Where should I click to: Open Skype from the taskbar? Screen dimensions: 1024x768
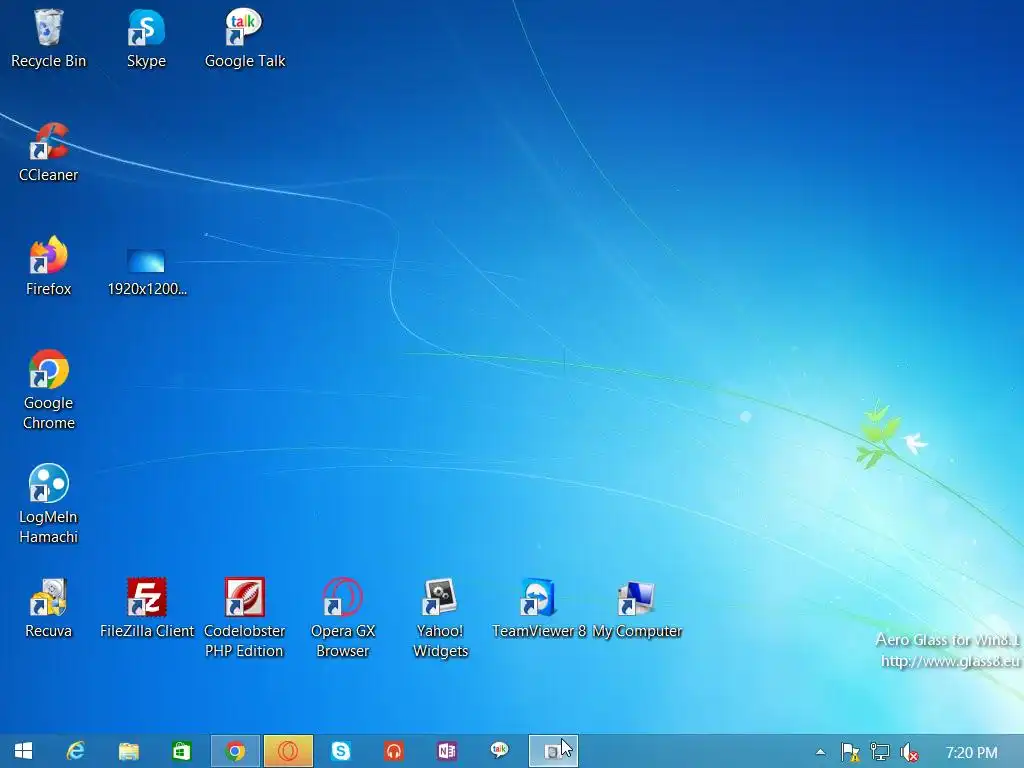(341, 751)
